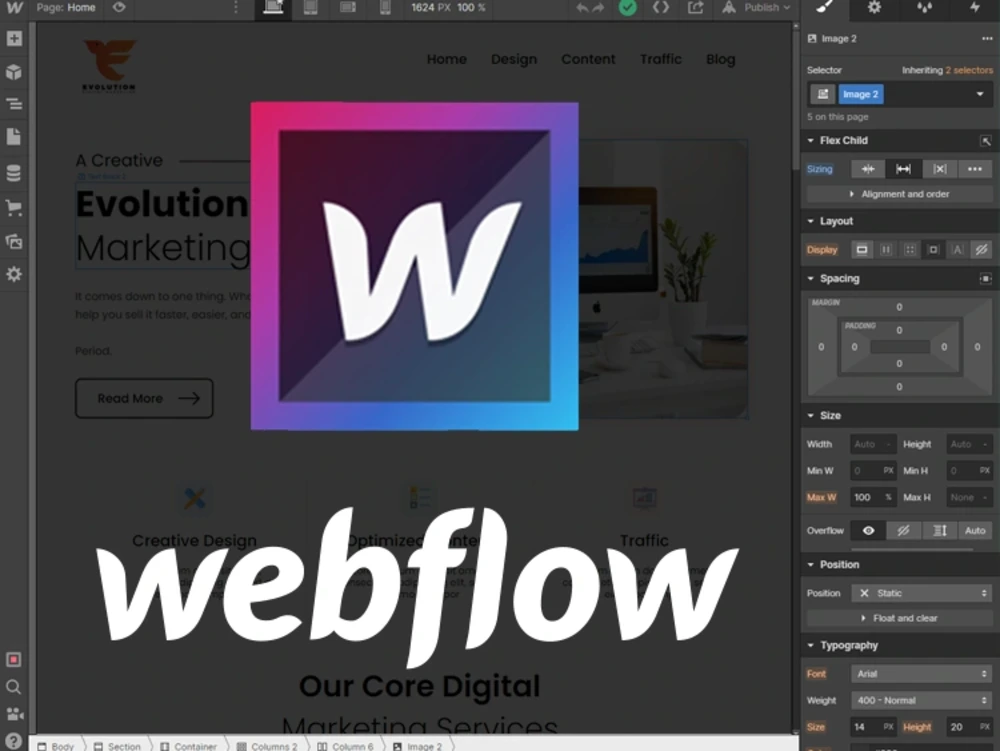Open the Navigator panel
1000x751 pixels.
click(x=14, y=104)
